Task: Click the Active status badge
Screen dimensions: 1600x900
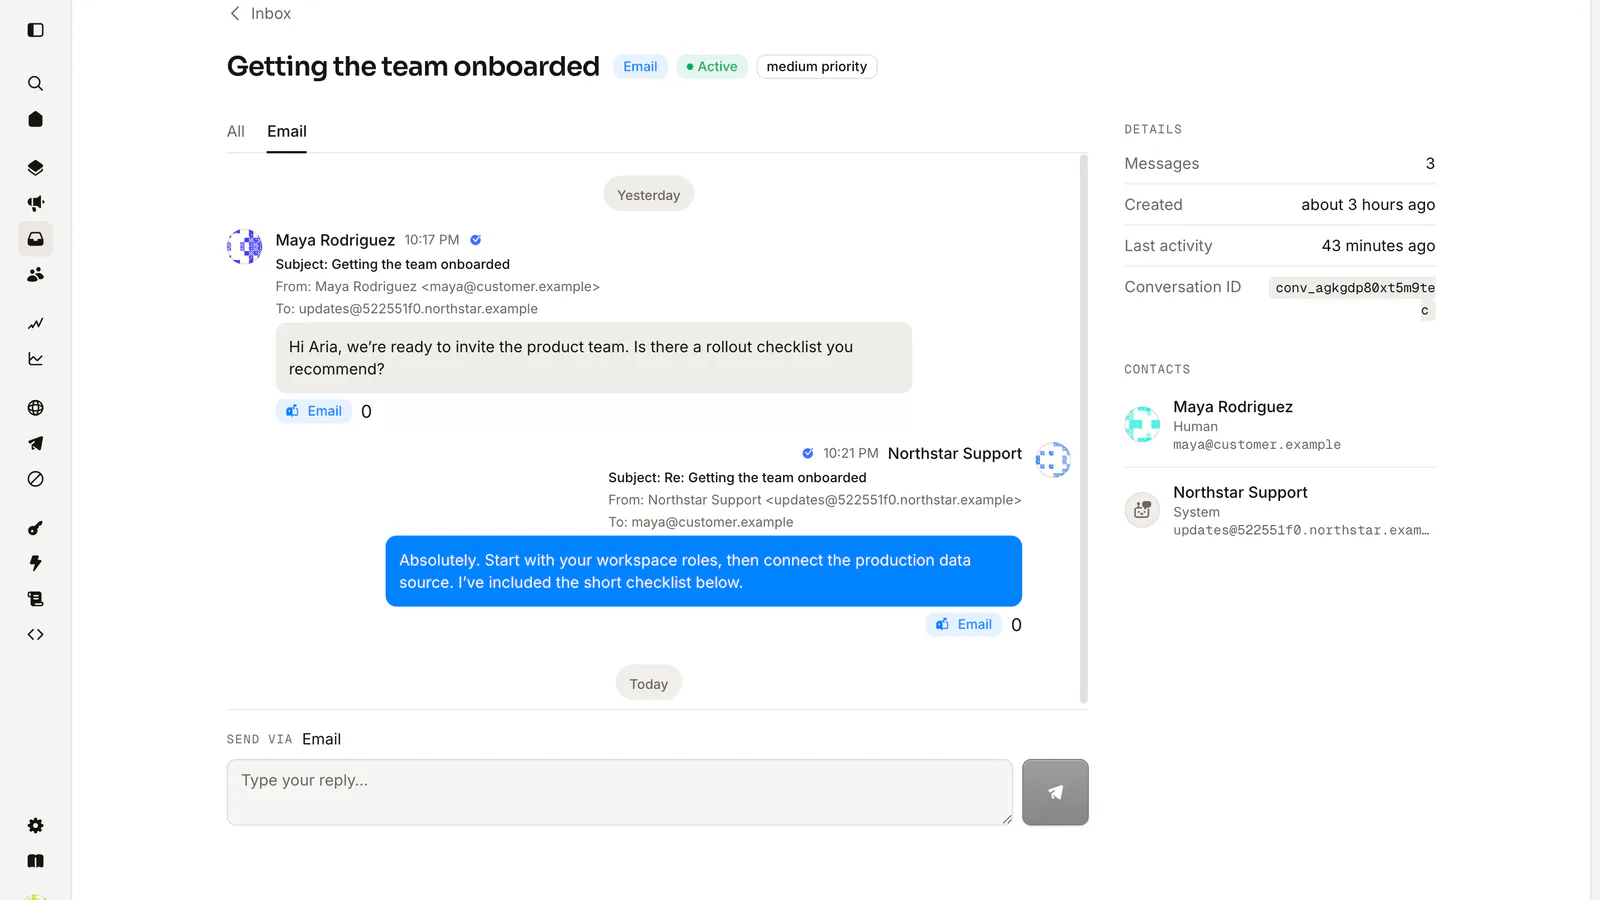Action: [712, 67]
